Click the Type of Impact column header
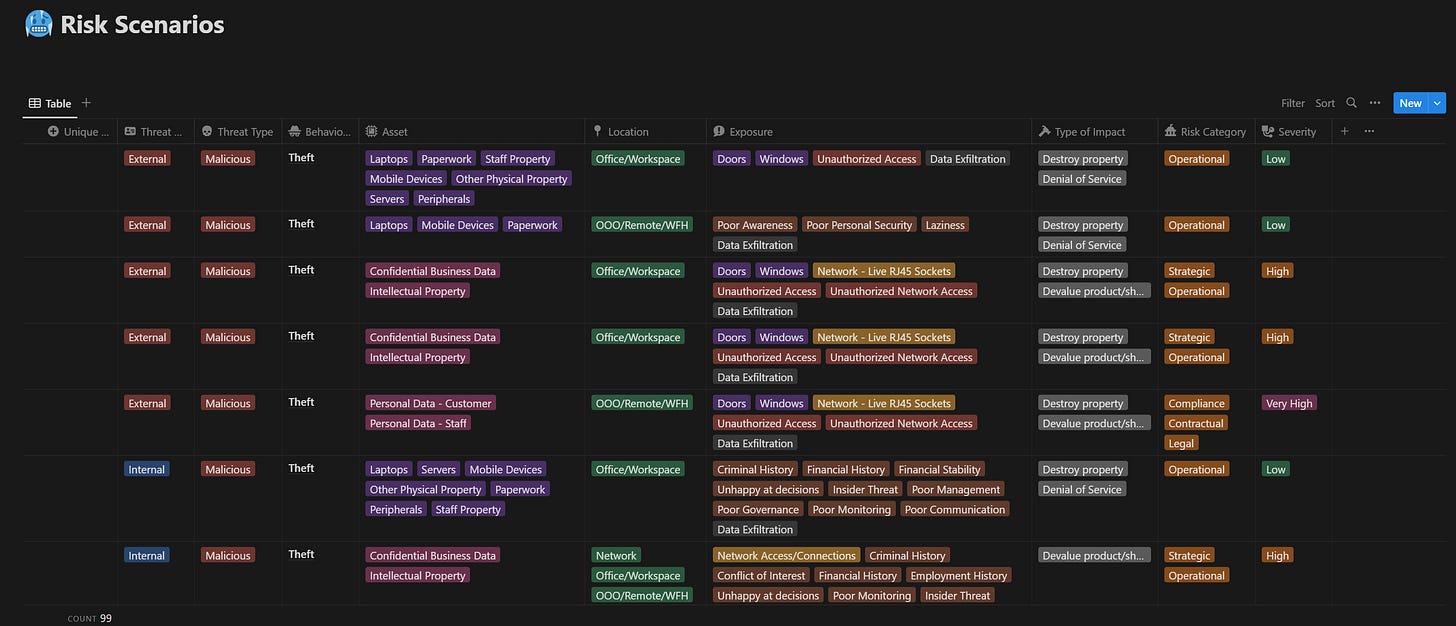Viewport: 1456px width, 626px height. pos(1082,131)
